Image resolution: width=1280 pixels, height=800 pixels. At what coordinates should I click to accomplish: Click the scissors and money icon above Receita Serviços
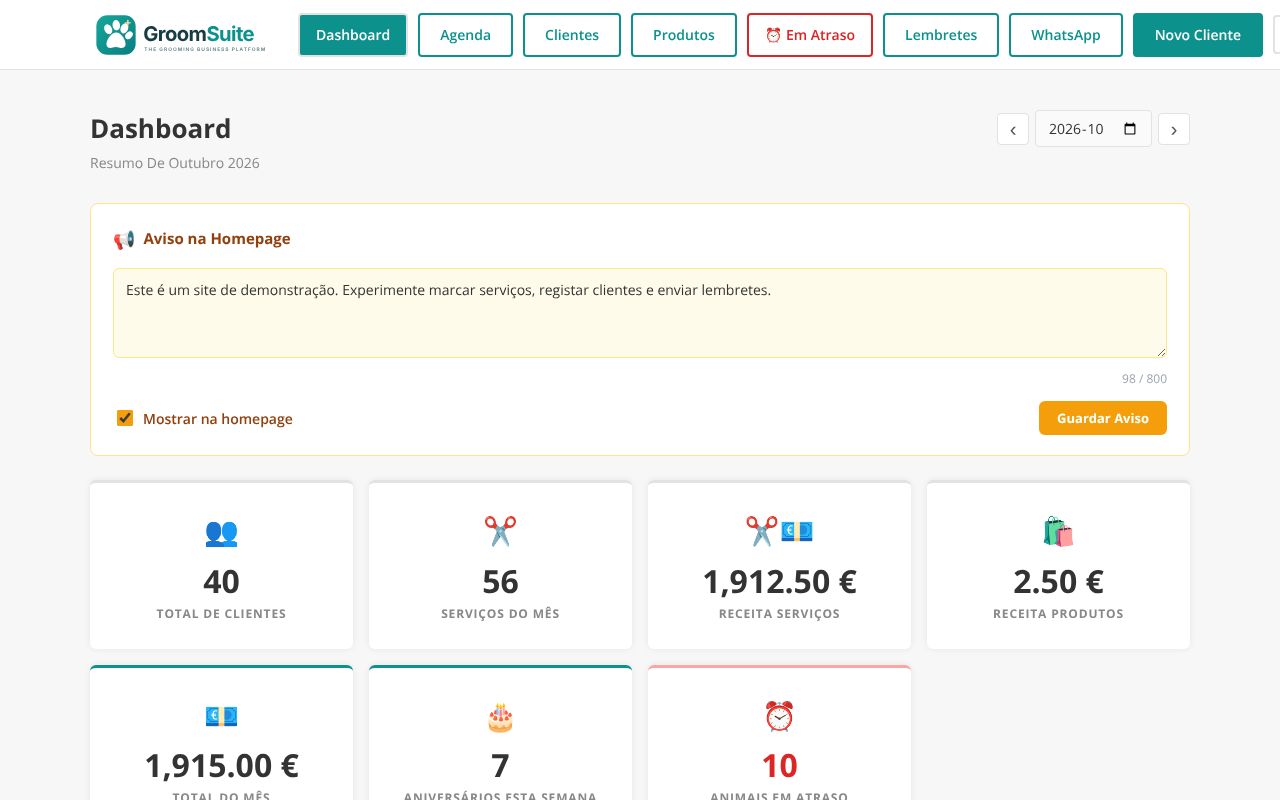click(779, 531)
